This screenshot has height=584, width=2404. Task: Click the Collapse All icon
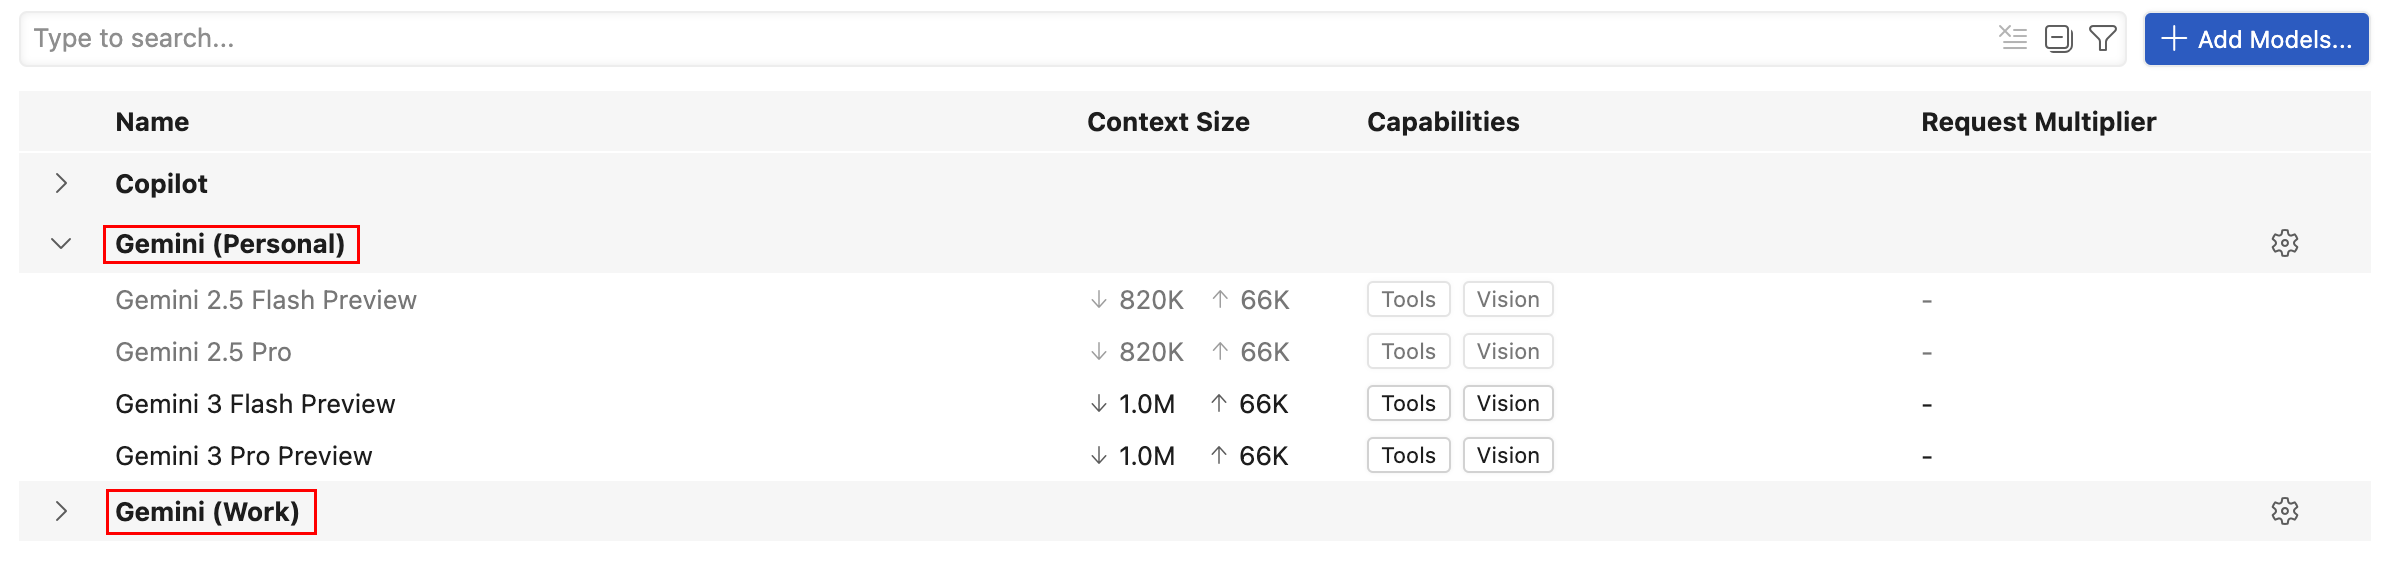(x=2059, y=38)
